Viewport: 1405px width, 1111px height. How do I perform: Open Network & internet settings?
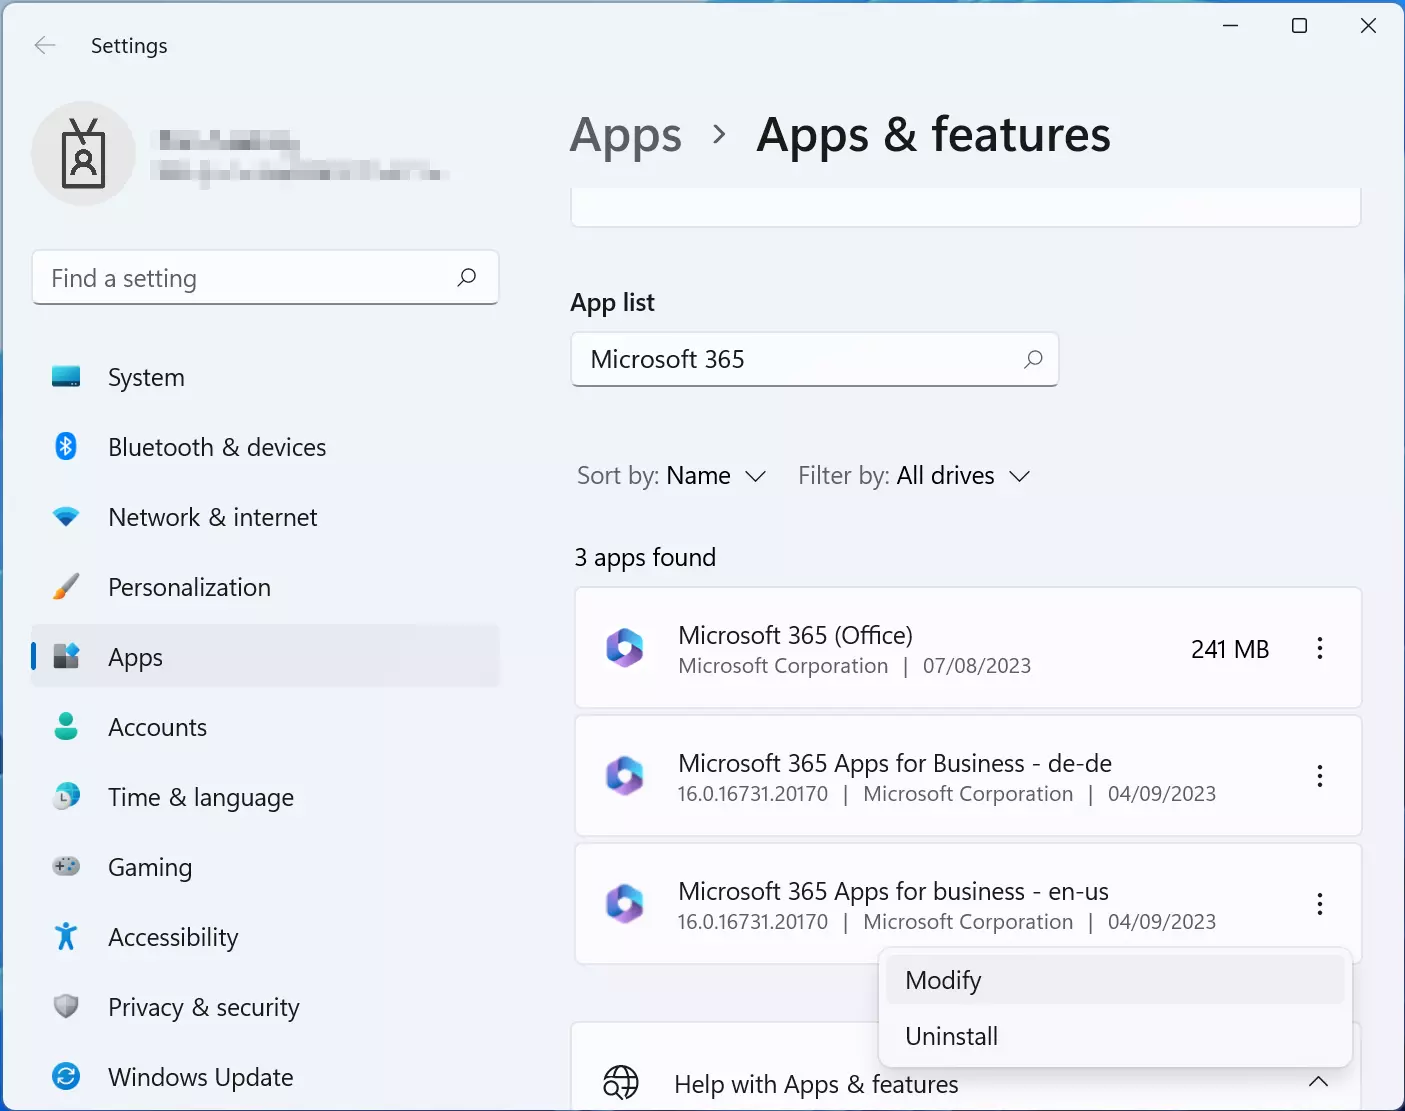click(265, 517)
